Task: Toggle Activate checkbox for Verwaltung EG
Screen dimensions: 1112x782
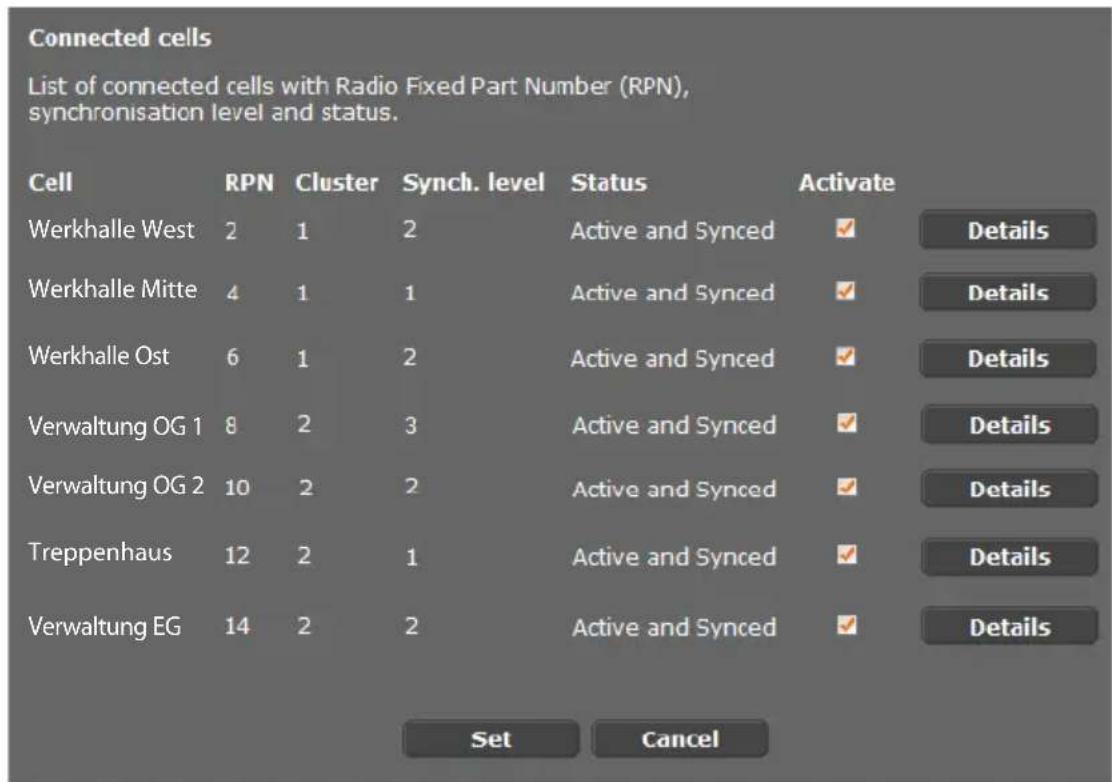Action: [847, 625]
